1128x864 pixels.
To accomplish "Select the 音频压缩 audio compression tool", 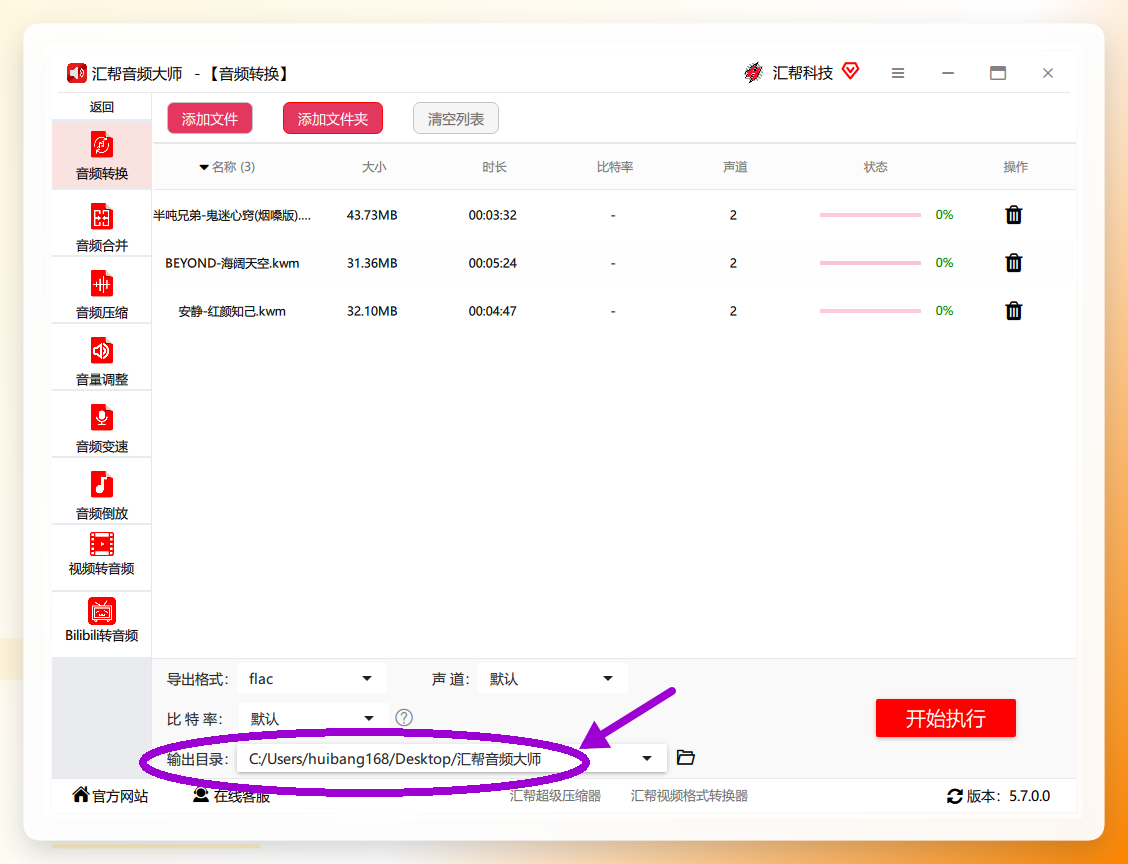I will pyautogui.click(x=101, y=294).
